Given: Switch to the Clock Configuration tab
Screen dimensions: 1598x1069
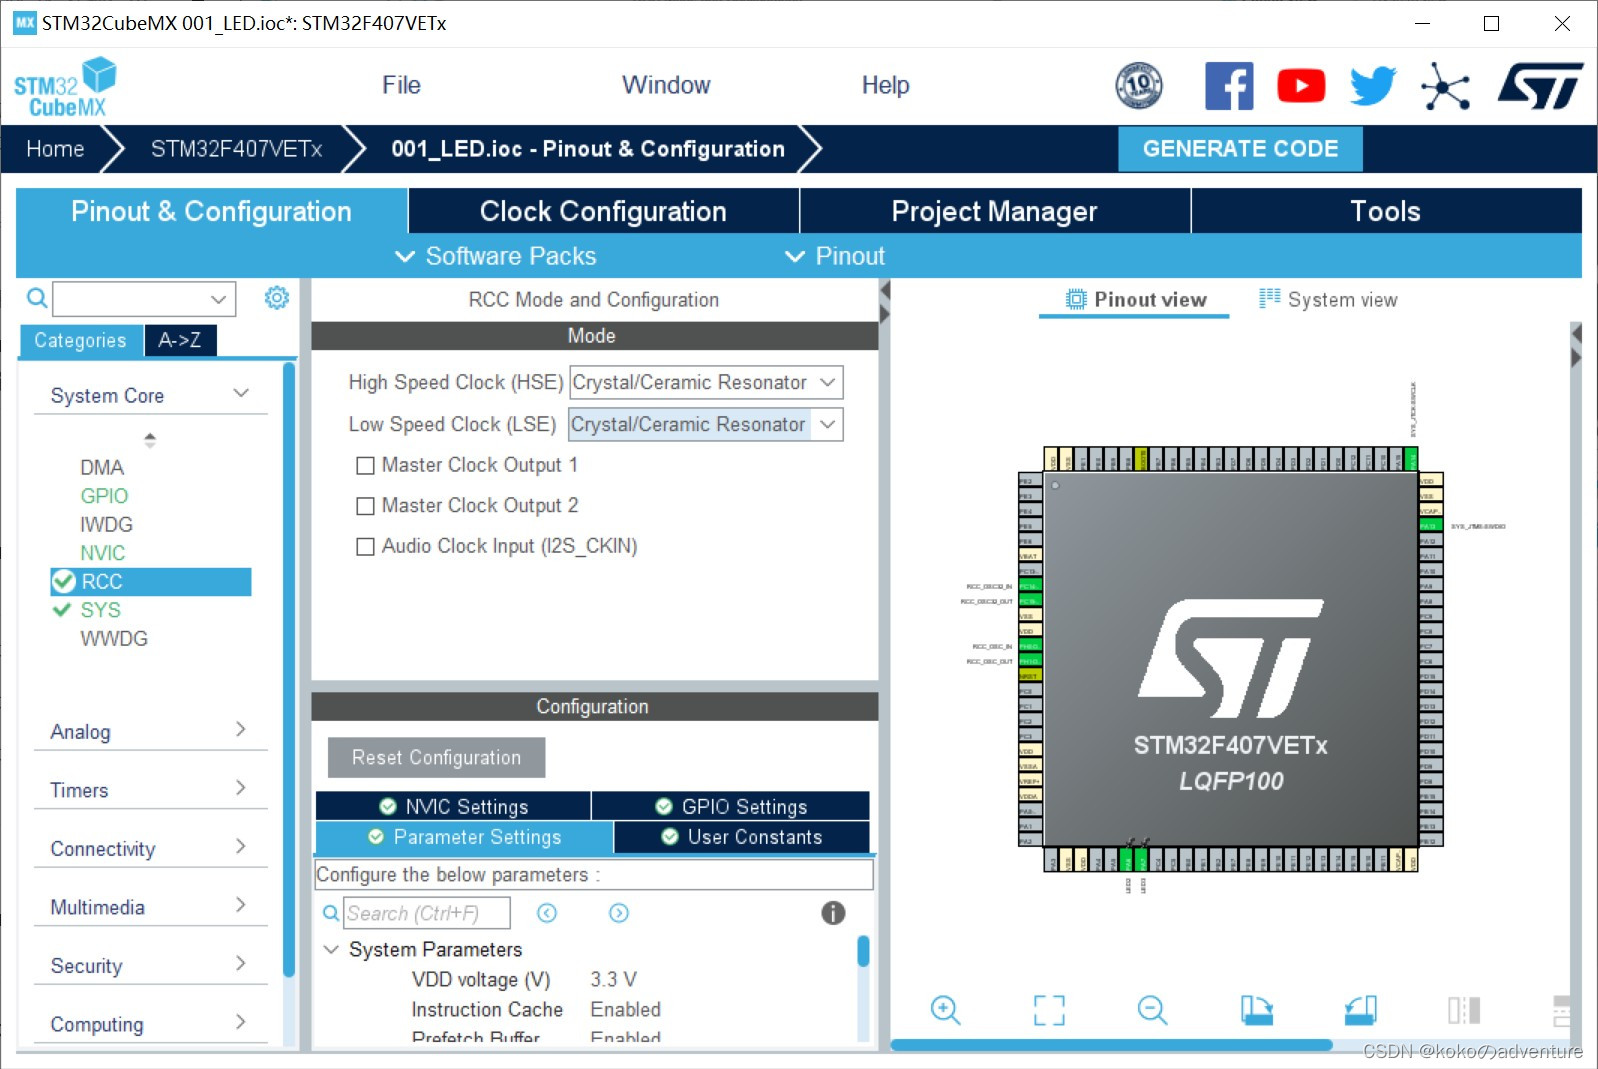Looking at the screenshot, I should pyautogui.click(x=603, y=212).
